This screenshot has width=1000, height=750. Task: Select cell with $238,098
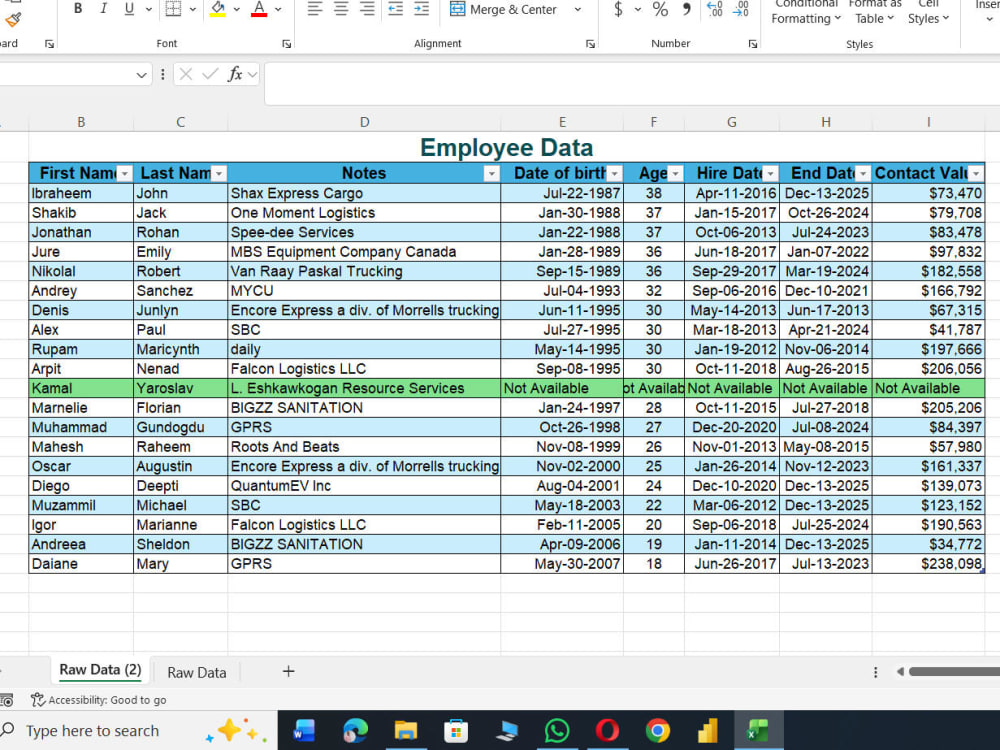[x=929, y=564]
